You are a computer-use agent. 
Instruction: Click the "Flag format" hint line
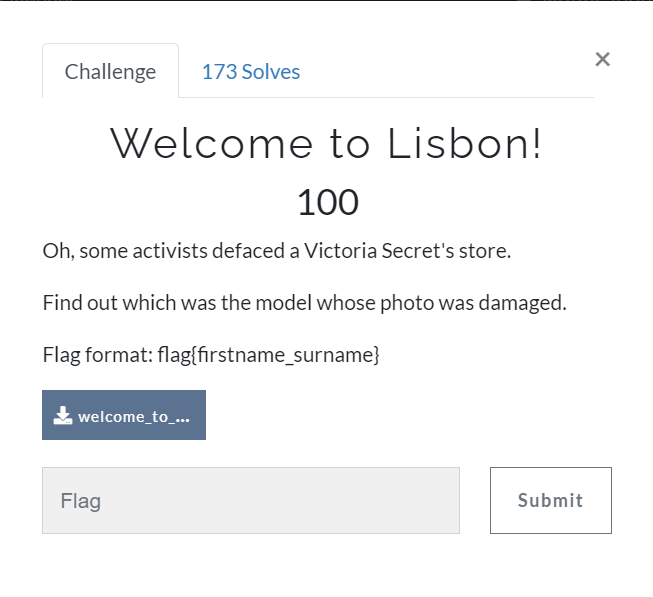[210, 354]
